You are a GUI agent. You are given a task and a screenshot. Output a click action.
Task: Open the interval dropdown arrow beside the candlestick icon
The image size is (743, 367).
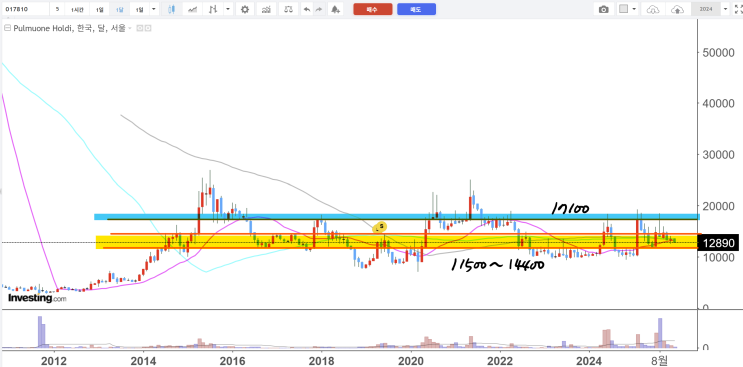pyautogui.click(x=154, y=9)
